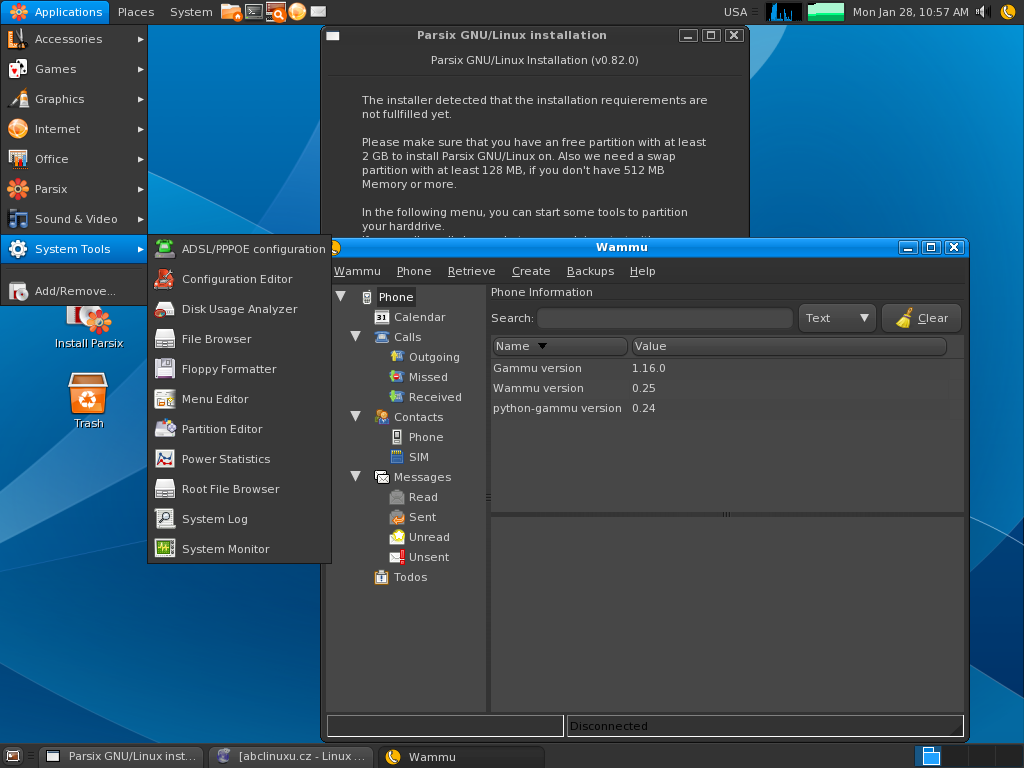Select Phone under Contacts in Wammu
1024x768 pixels.
pyautogui.click(x=426, y=437)
